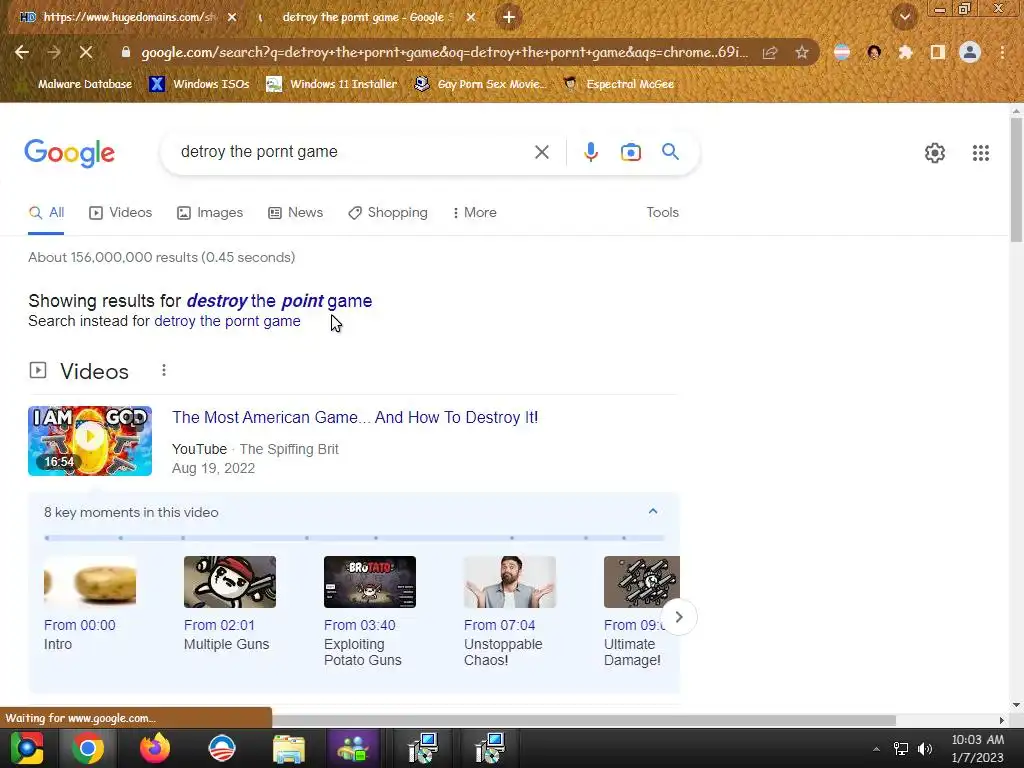Switch to the News results tab
Screen dimensions: 1024x768
295,212
